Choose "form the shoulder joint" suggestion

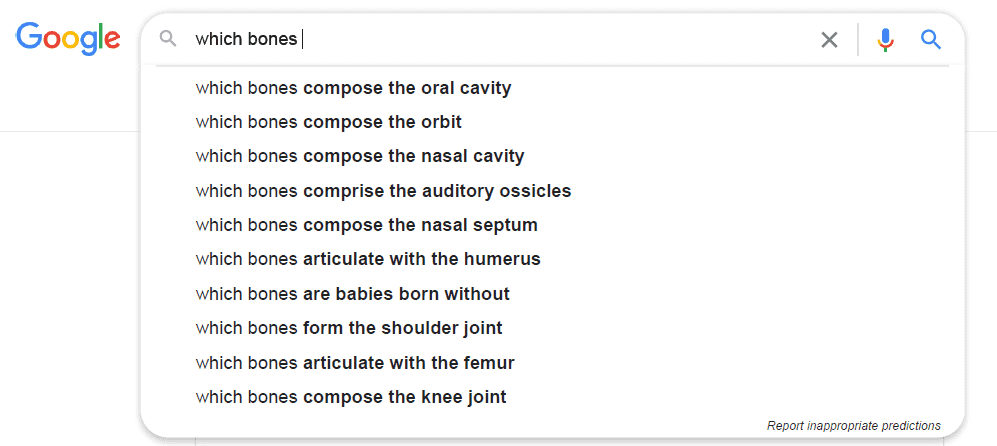pos(349,328)
